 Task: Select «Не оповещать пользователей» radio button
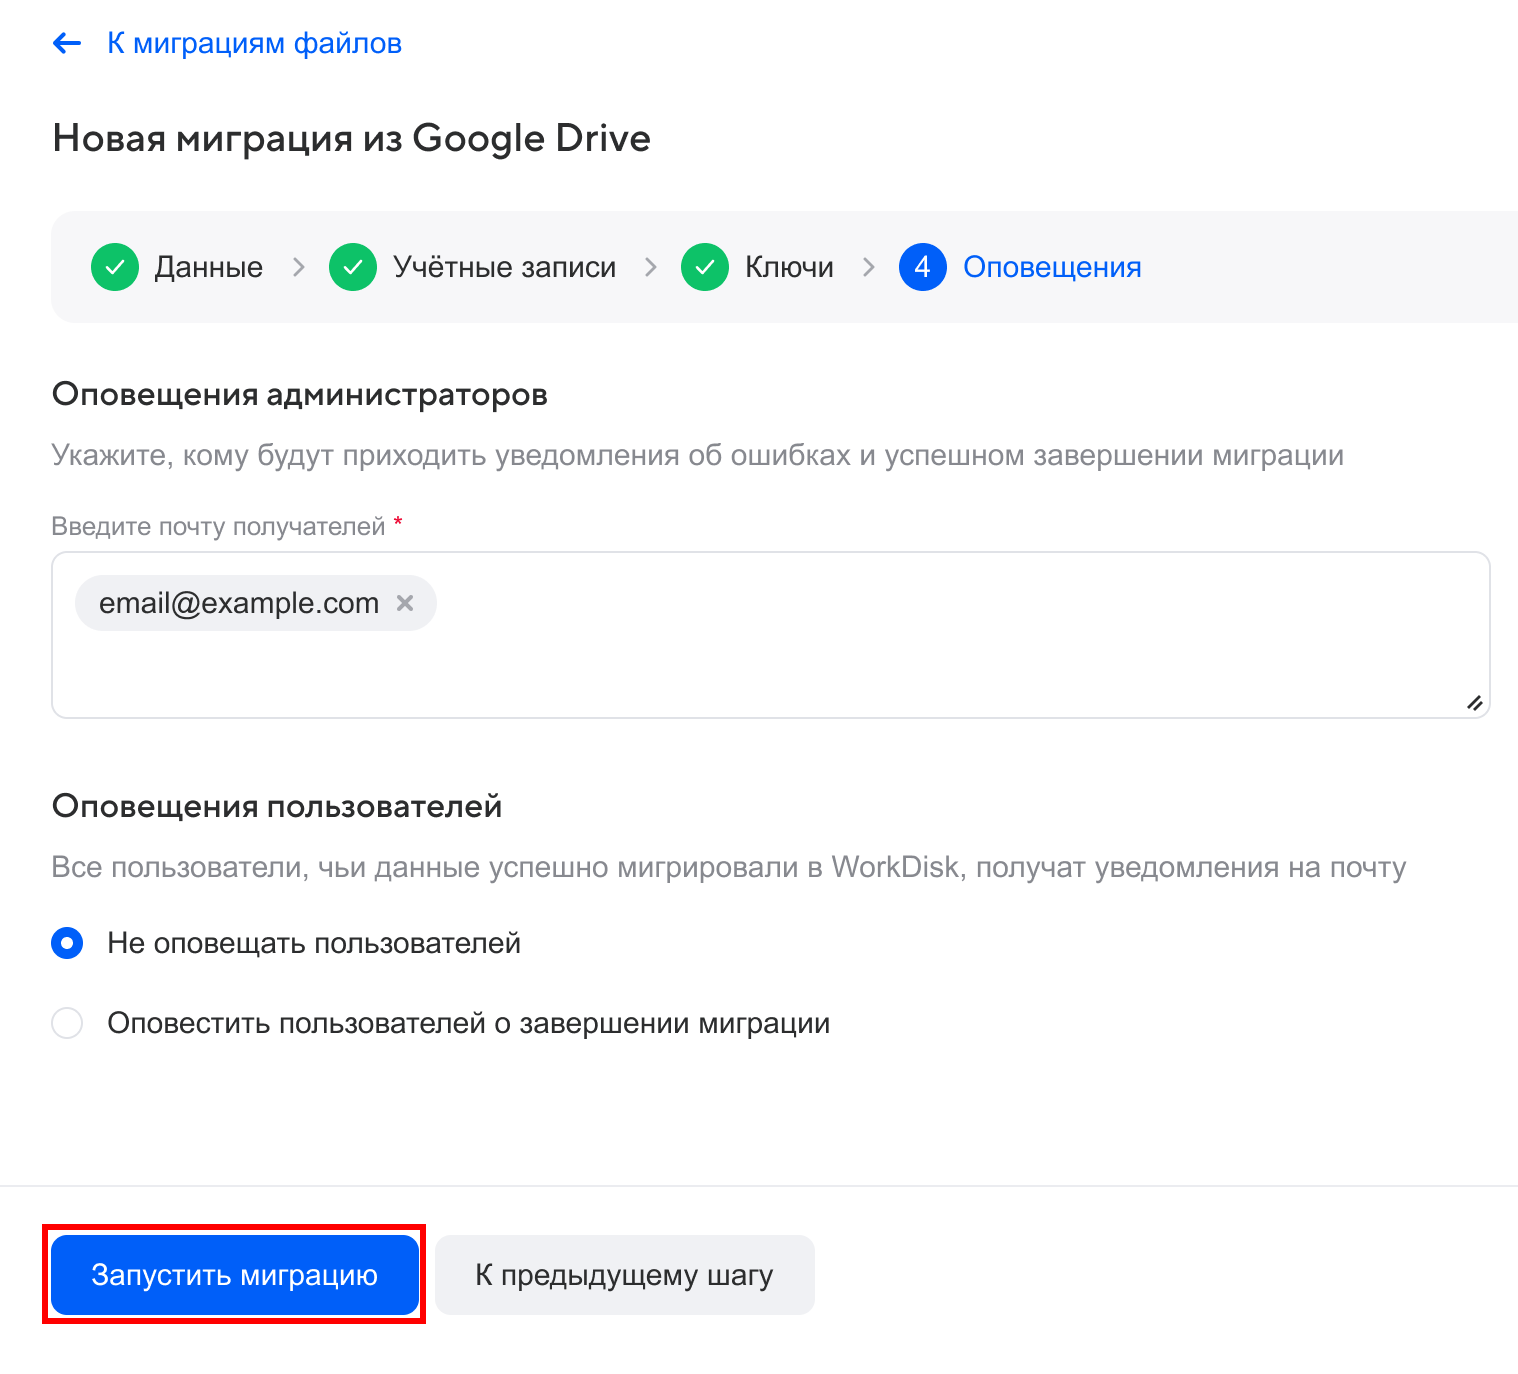[x=66, y=942]
